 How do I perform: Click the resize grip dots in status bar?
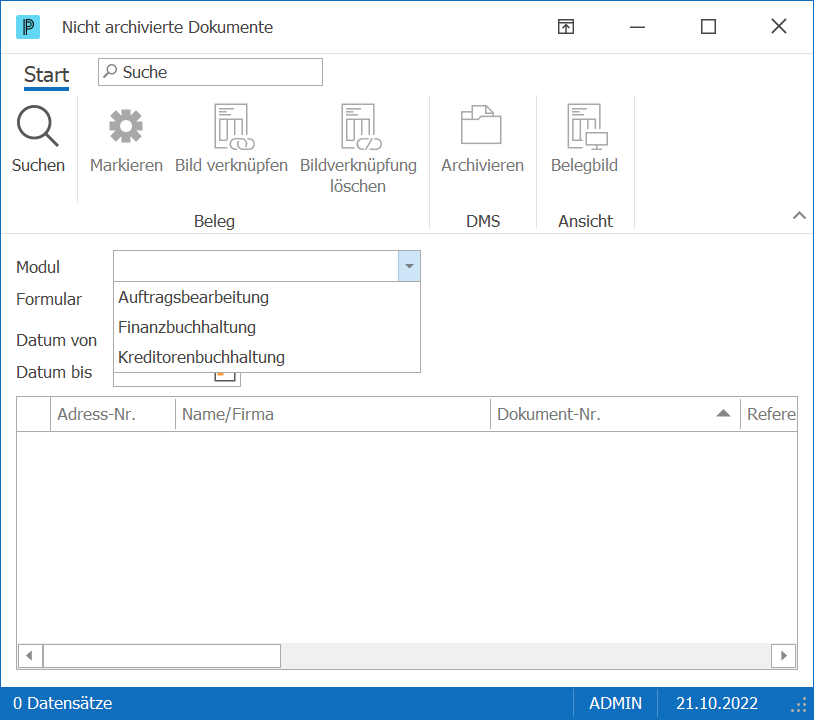800,706
